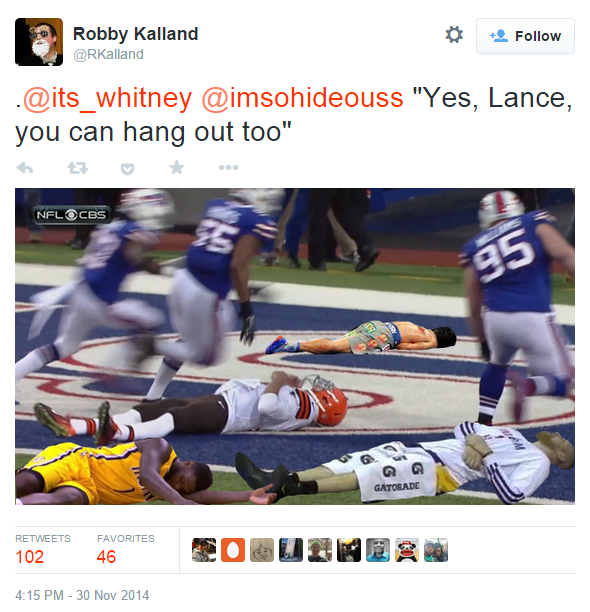Favorite the tweet with the star icon
This screenshot has width=590, height=612.
coord(177,167)
